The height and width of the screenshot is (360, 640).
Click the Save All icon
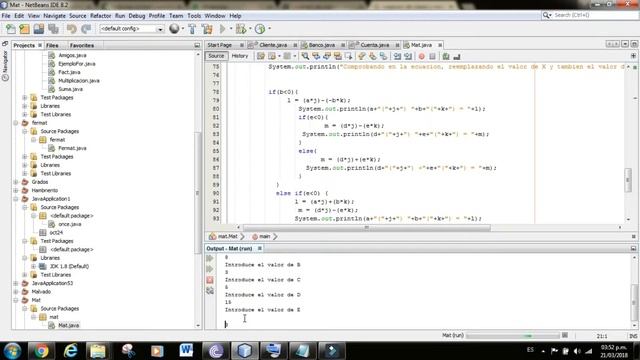(53, 29)
